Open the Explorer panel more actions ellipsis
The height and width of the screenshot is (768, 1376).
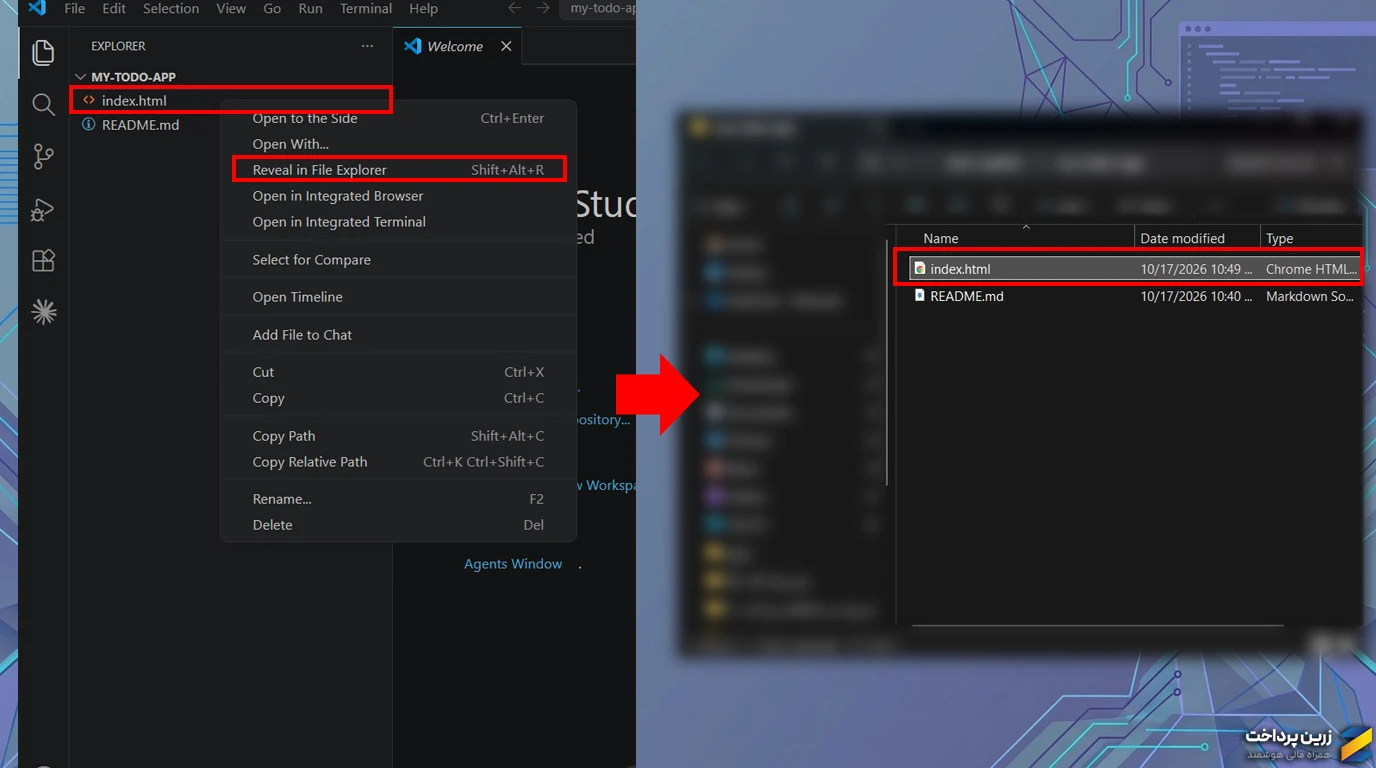click(367, 46)
